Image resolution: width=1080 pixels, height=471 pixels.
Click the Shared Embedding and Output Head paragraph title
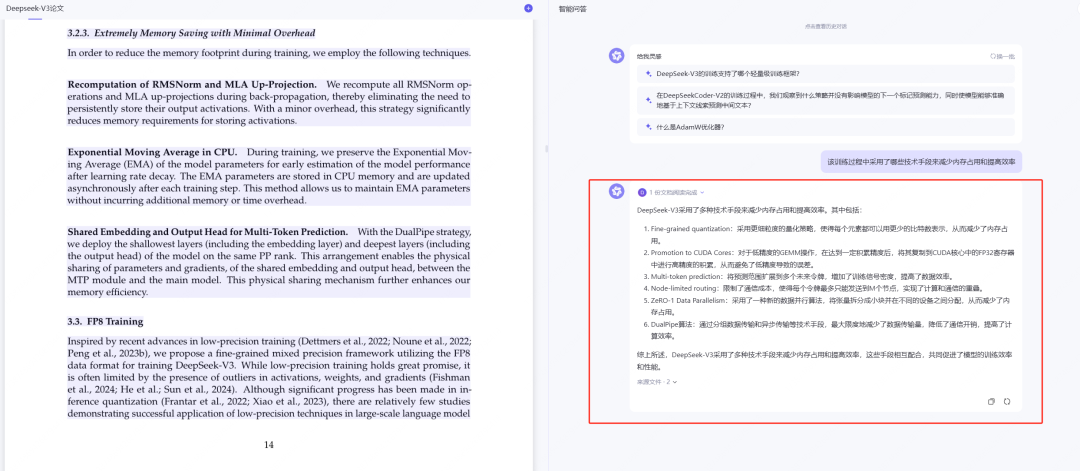tap(207, 231)
